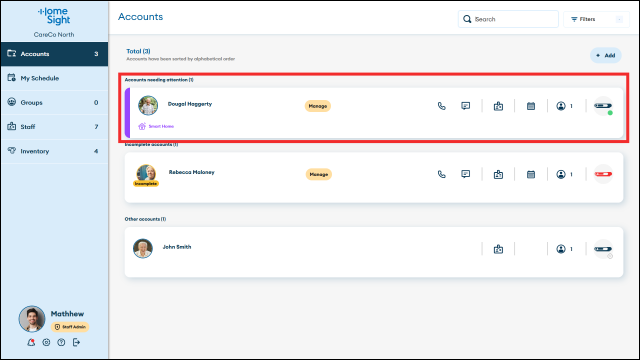Call Rebecca Maloney using phone icon

coord(442,174)
